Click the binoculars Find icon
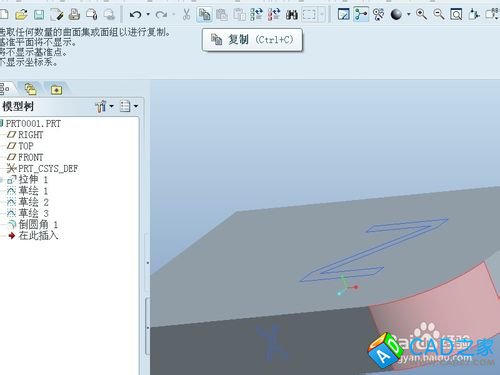Image resolution: width=500 pixels, height=375 pixels. tap(292, 15)
